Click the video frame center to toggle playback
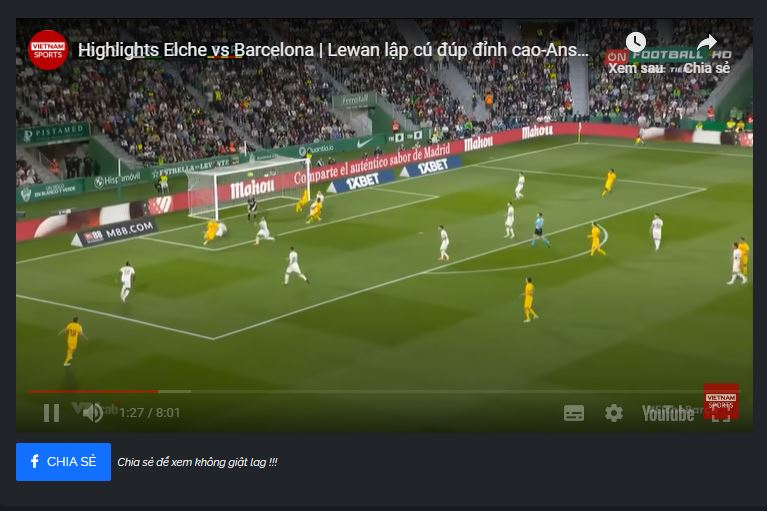Image resolution: width=767 pixels, height=511 pixels. (x=384, y=225)
